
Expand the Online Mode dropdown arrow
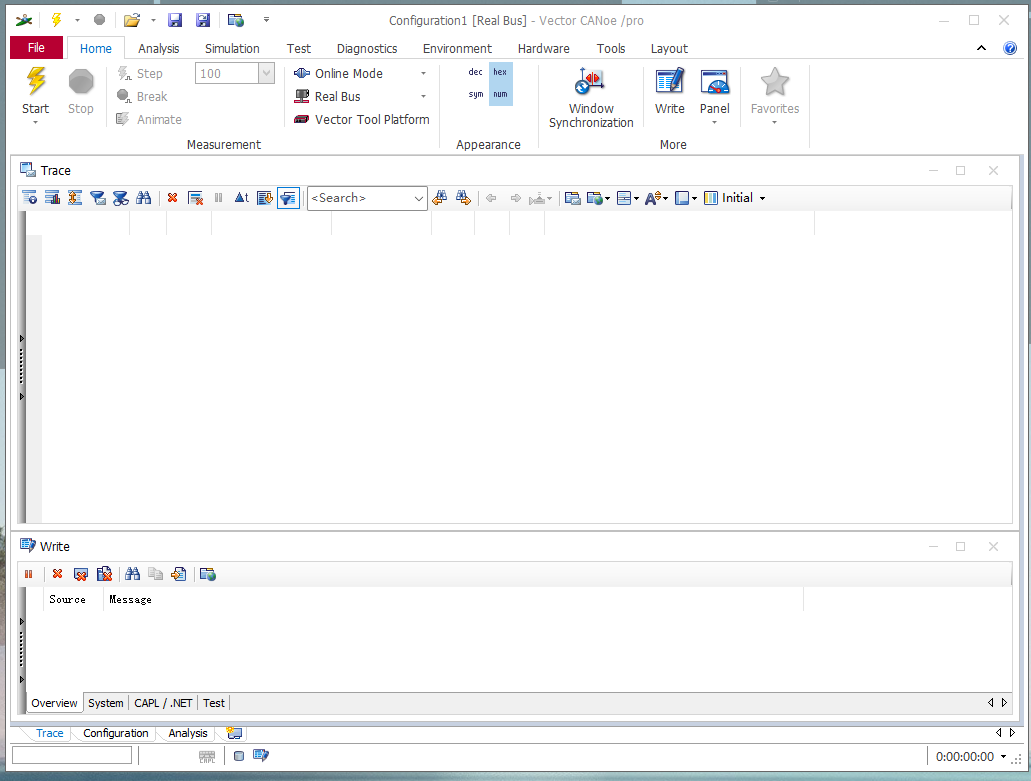(423, 74)
